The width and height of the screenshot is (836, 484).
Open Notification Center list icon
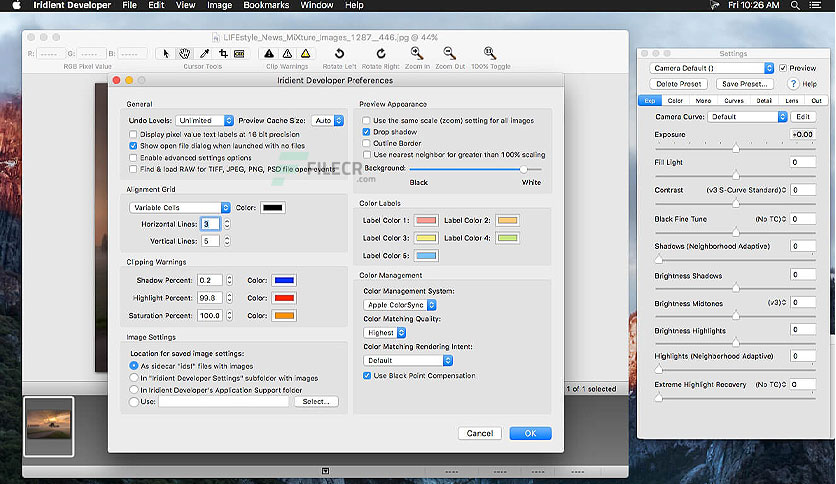pos(815,5)
